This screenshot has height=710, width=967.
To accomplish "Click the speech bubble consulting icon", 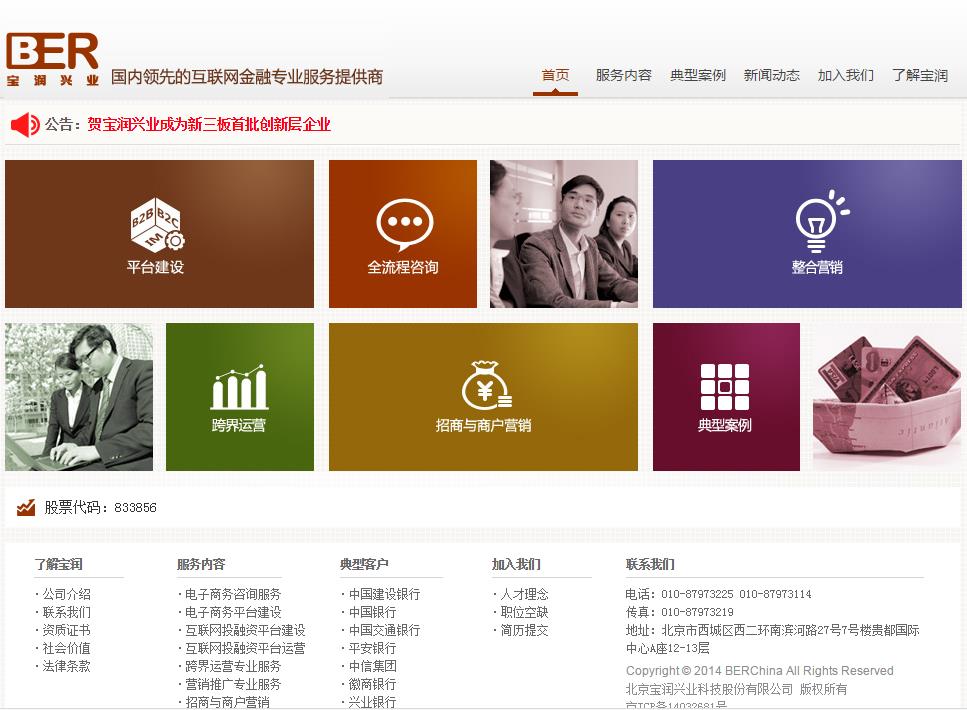I will (x=405, y=225).
